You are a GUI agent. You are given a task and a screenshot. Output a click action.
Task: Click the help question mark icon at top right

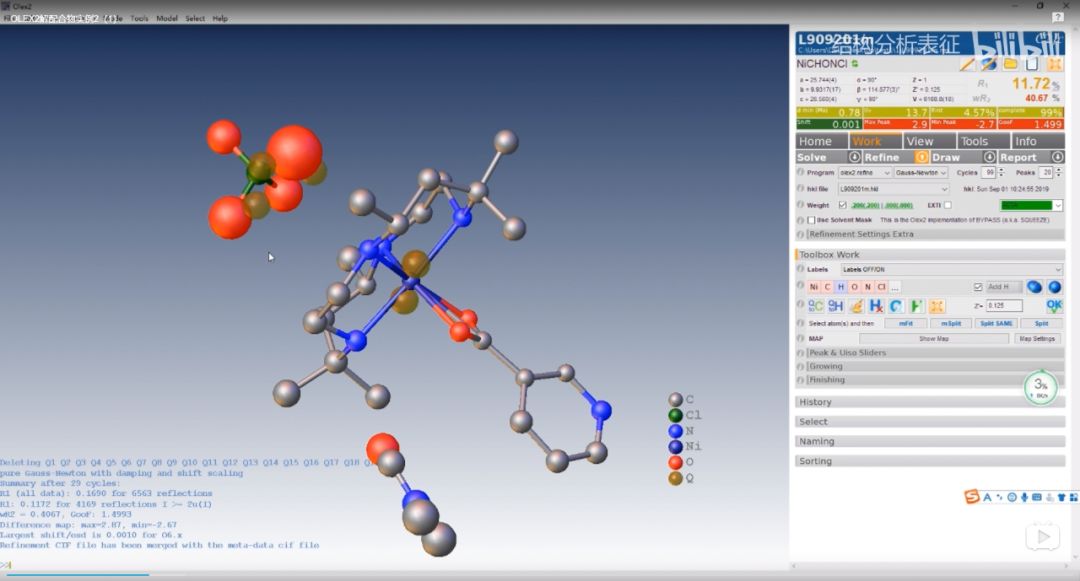(x=1057, y=17)
